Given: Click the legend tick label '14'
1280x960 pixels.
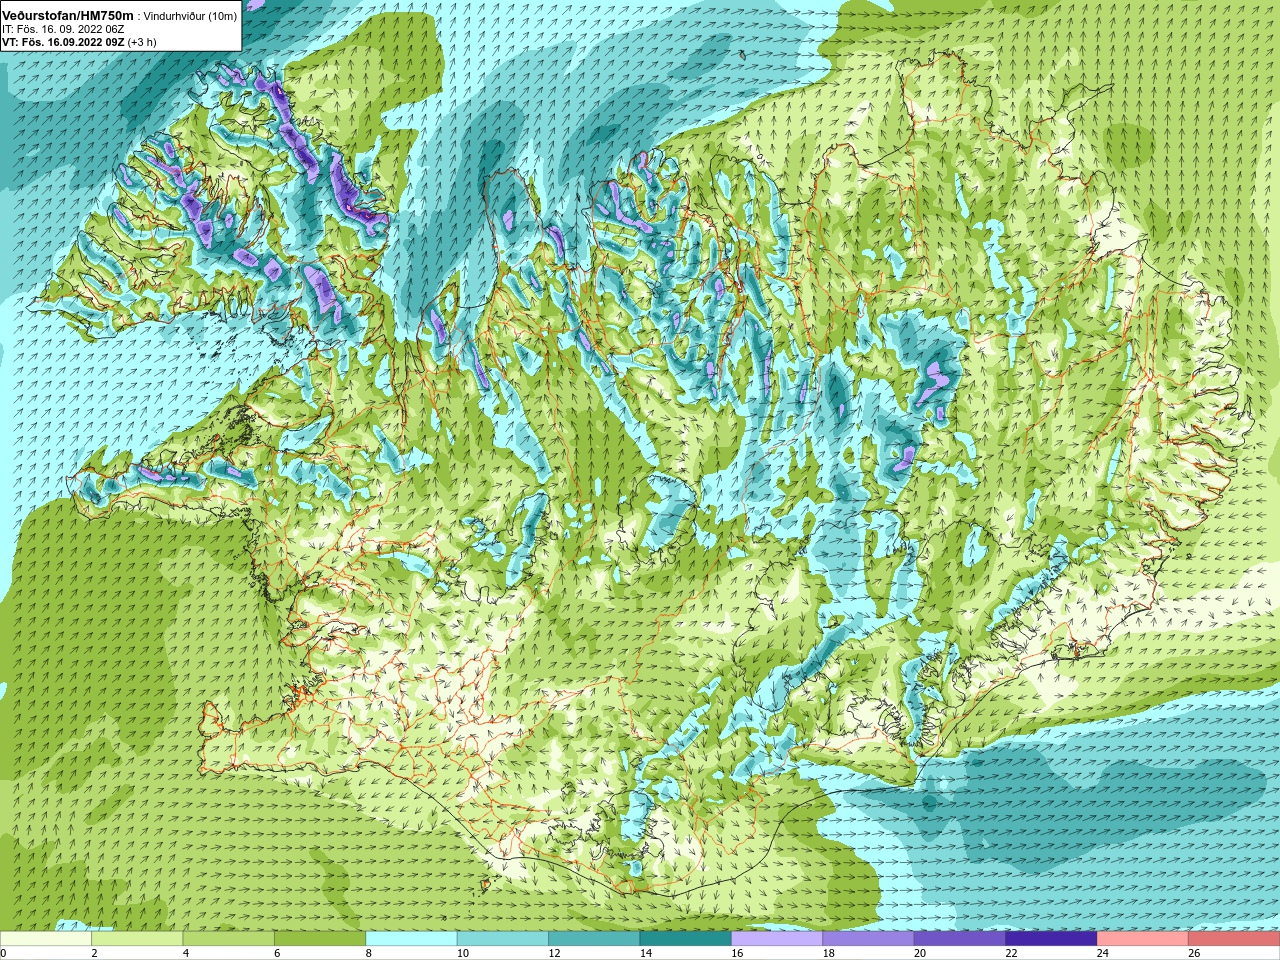Looking at the screenshot, I should (x=646, y=954).
